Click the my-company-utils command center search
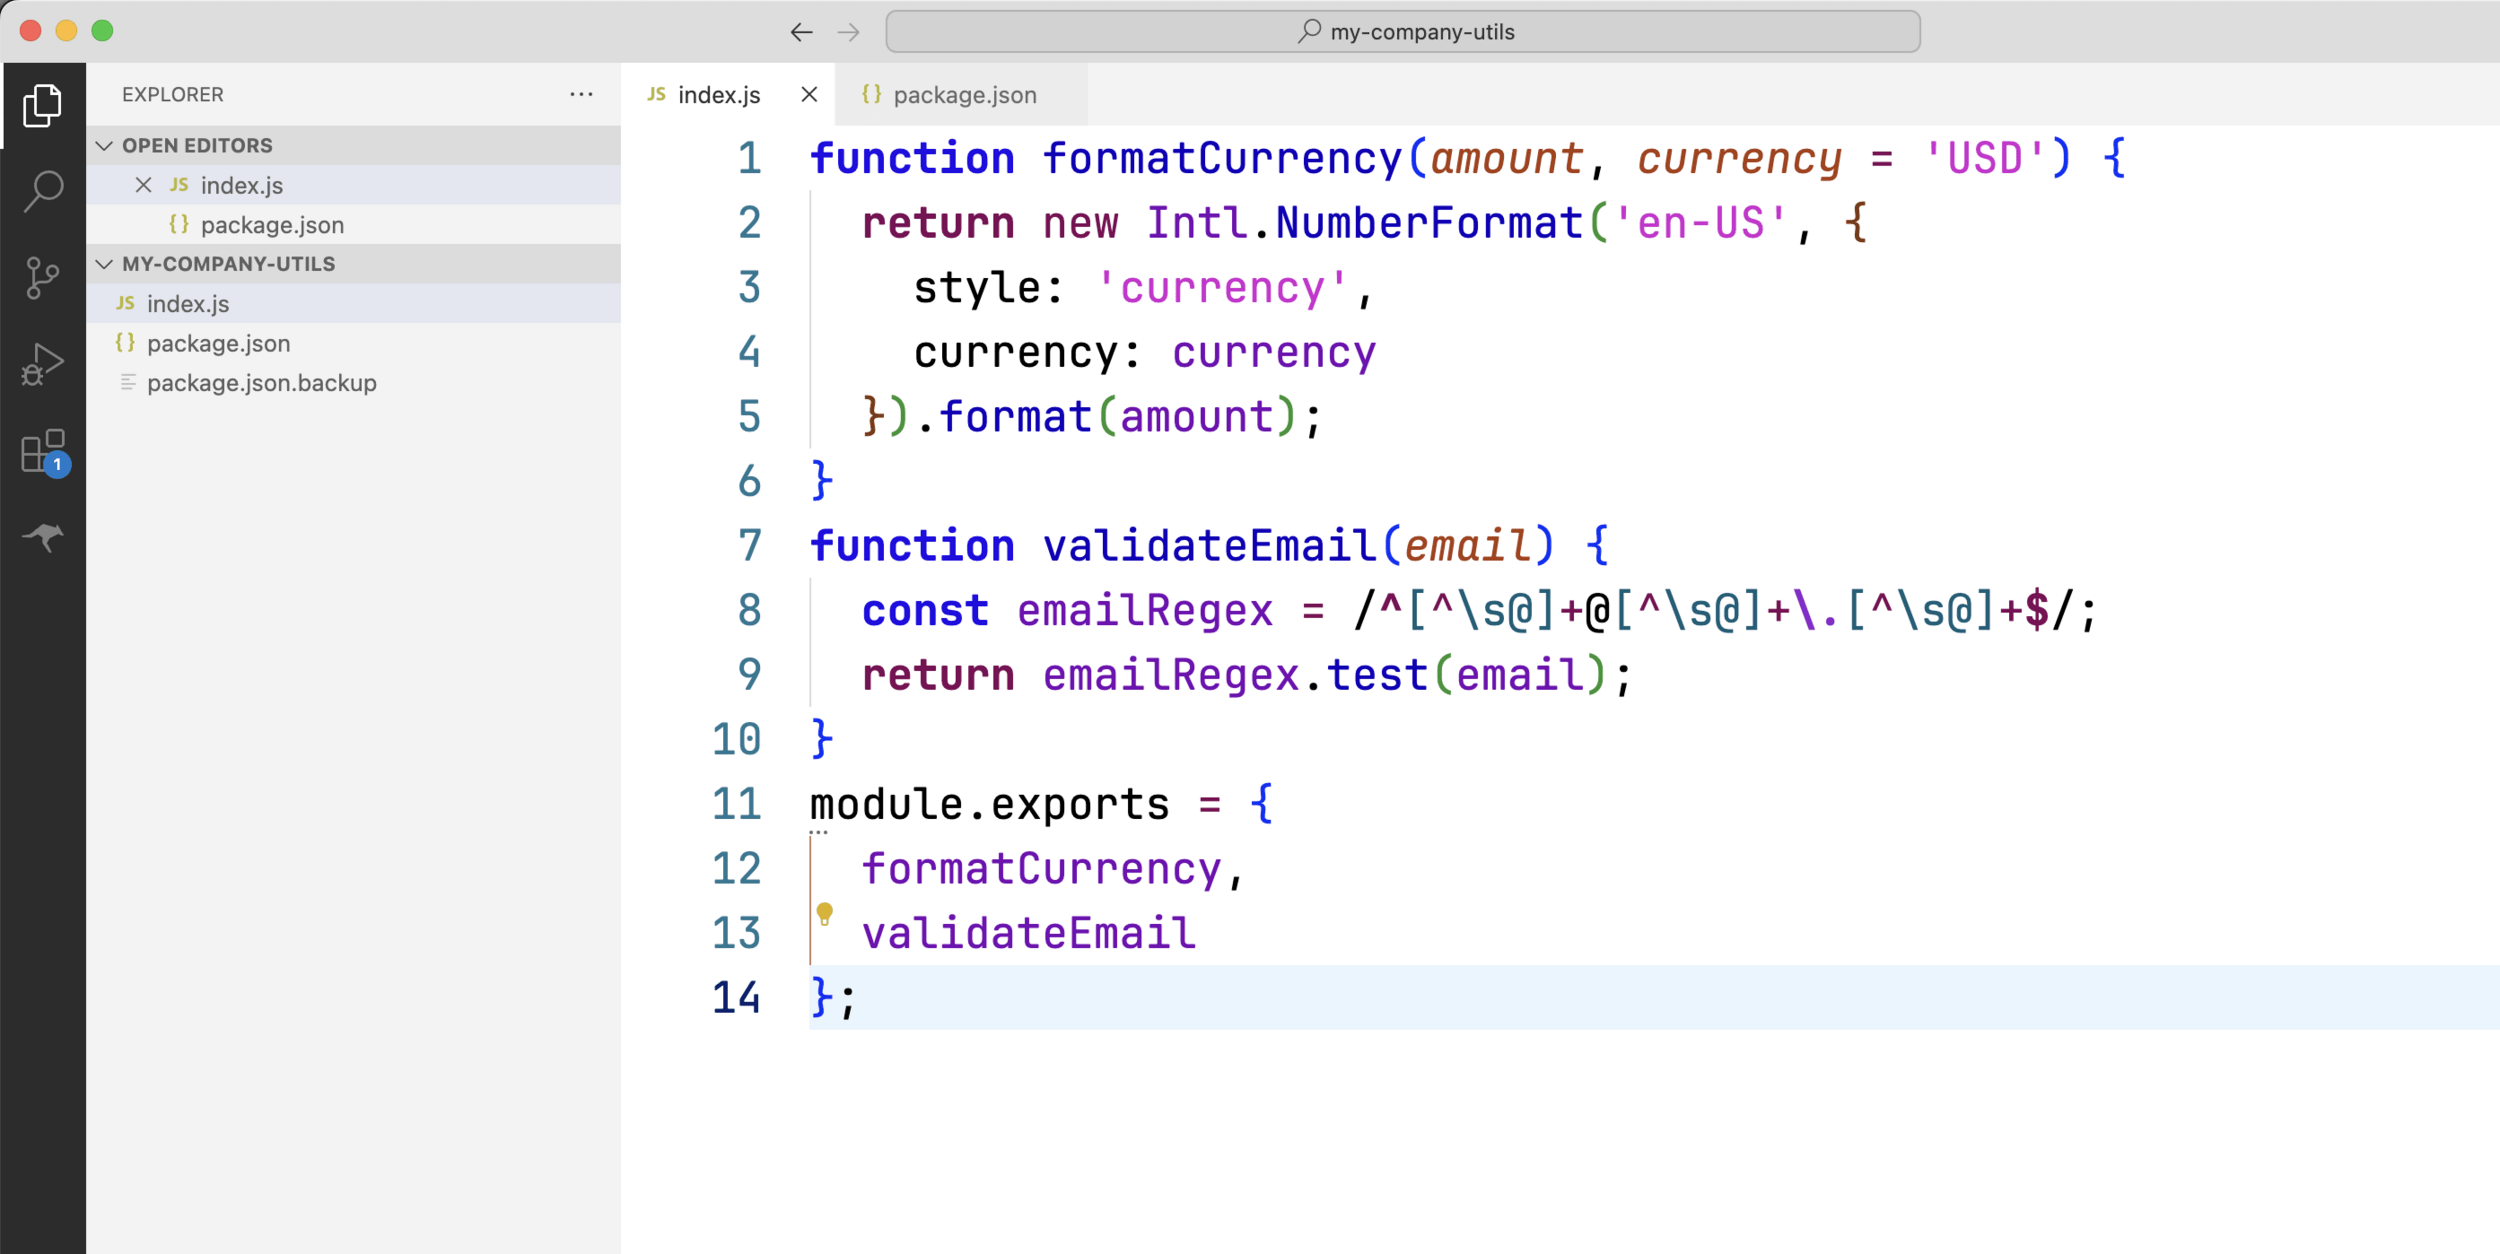The image size is (2500, 1254). pos(1402,32)
